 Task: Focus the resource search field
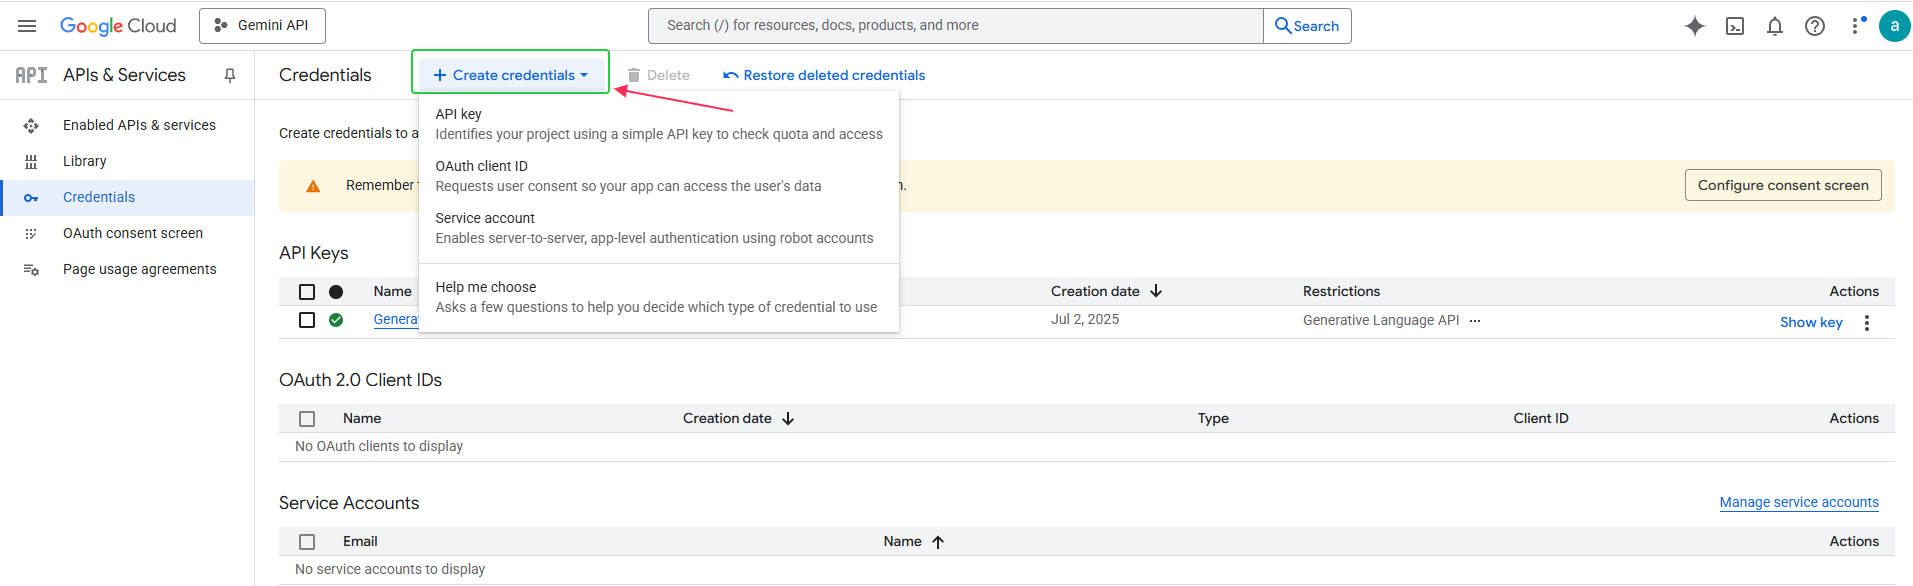(955, 26)
